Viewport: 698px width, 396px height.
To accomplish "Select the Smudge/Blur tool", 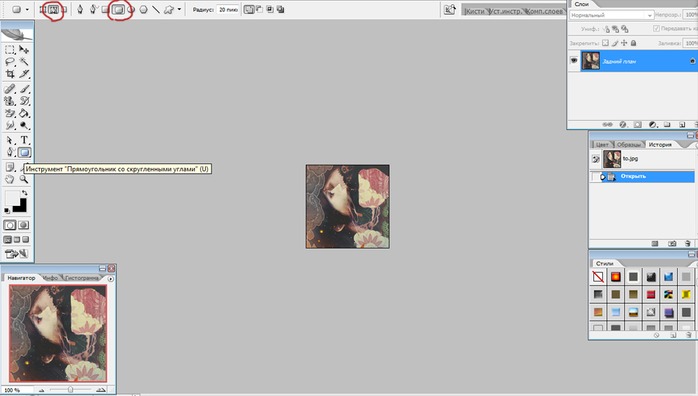I will click(10, 125).
